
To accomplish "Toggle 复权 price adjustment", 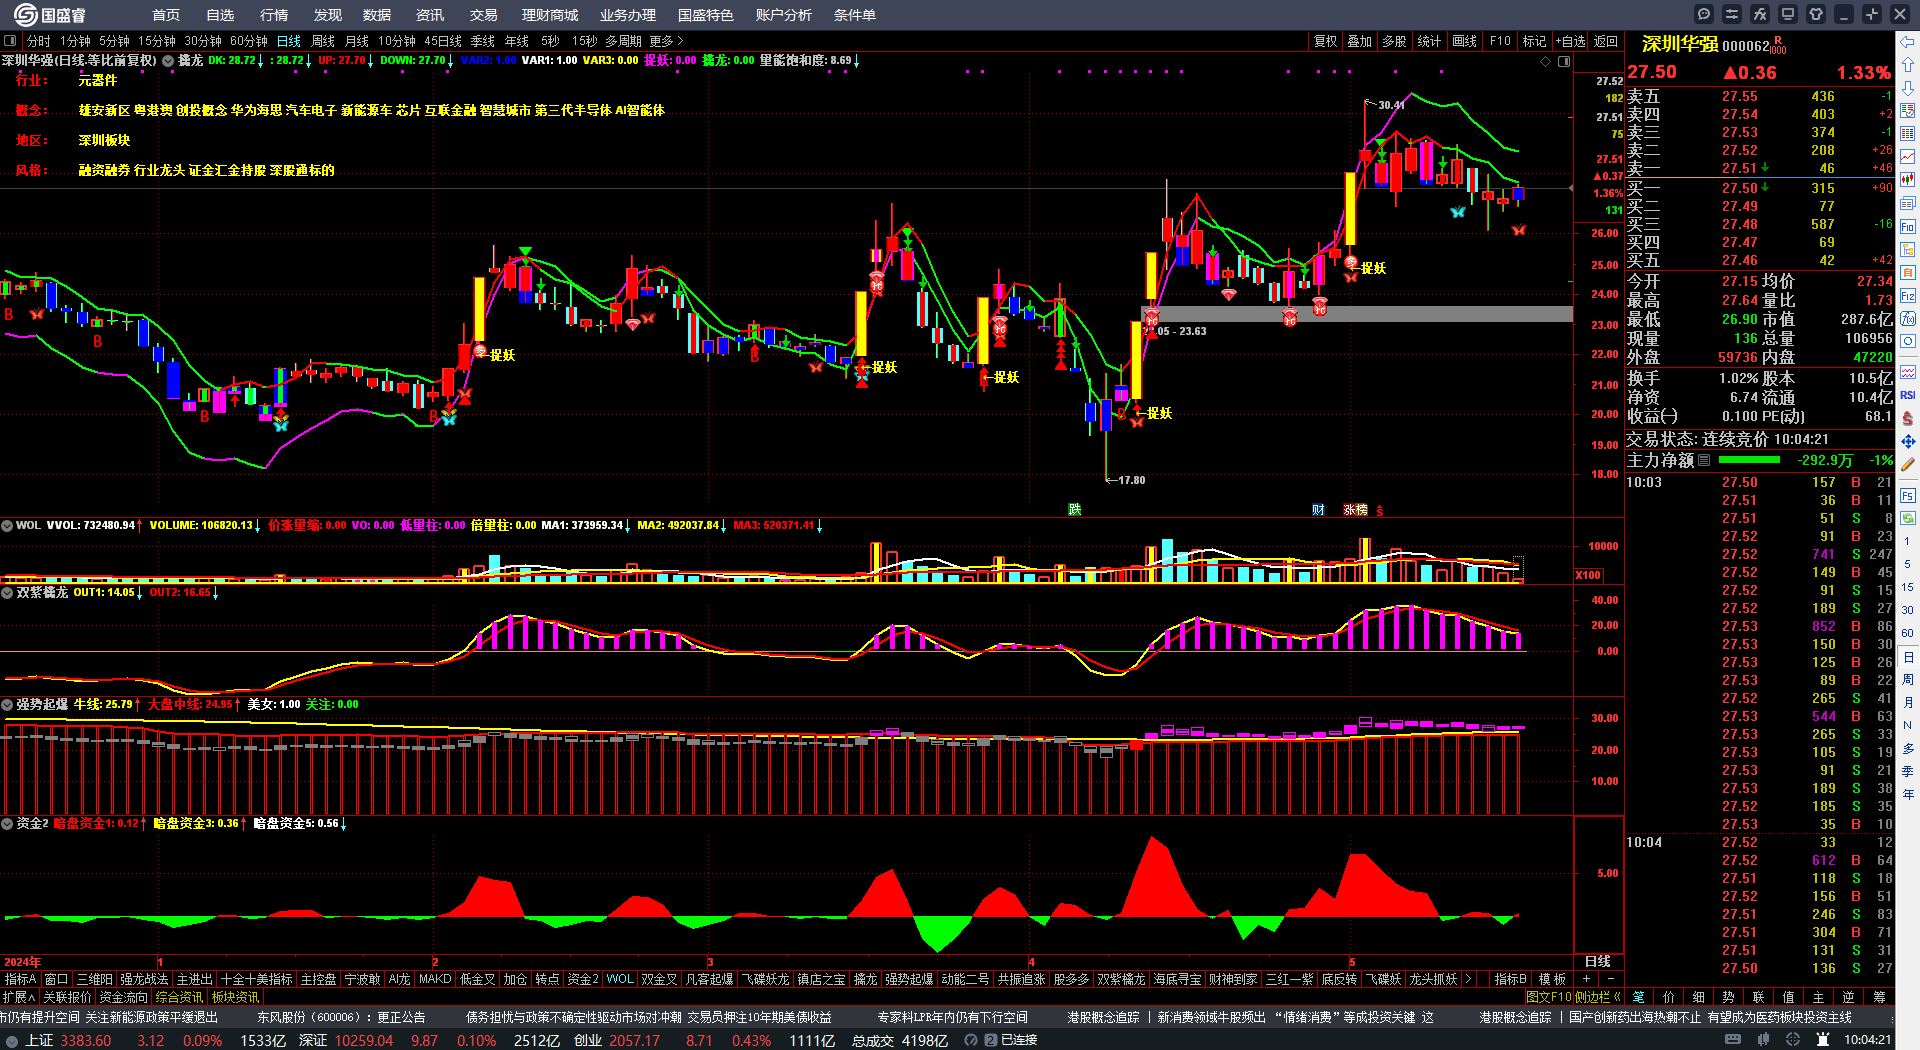I will pos(1325,41).
